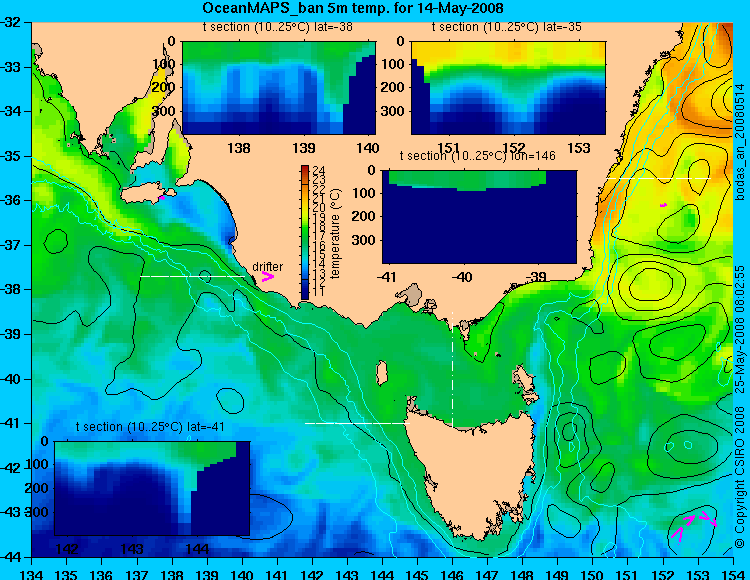Select the lat=-41 temperature section inset plot
The image size is (750, 580).
(x=152, y=488)
